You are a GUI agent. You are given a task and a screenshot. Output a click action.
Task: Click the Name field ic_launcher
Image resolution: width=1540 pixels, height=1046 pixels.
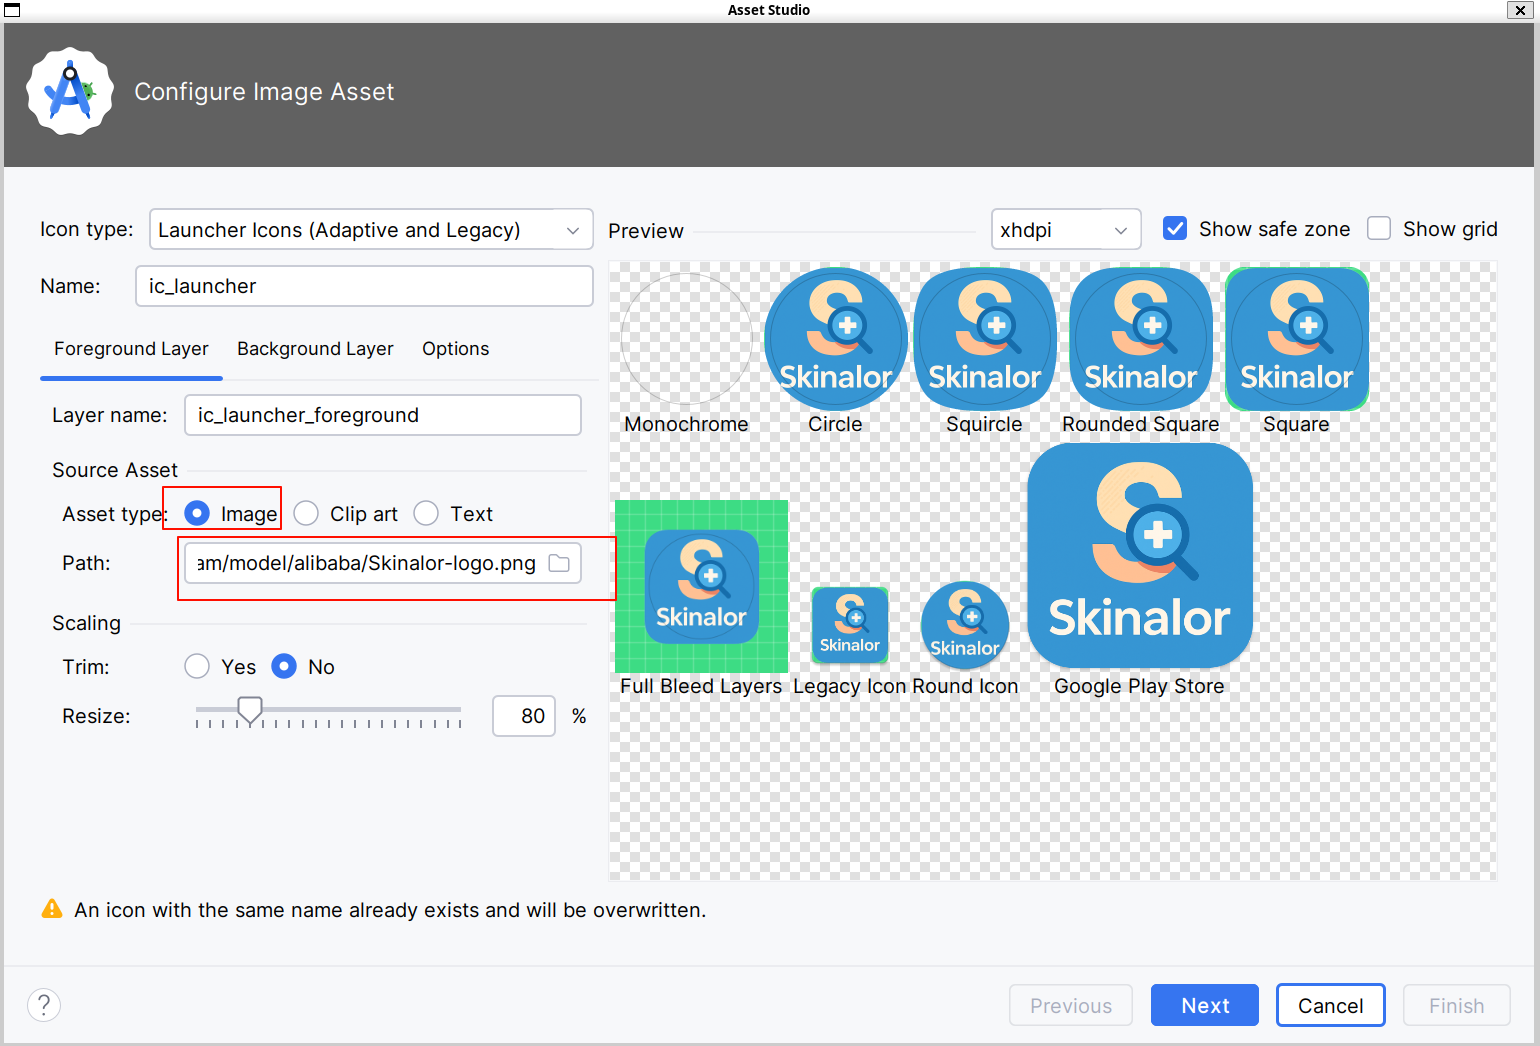point(364,286)
